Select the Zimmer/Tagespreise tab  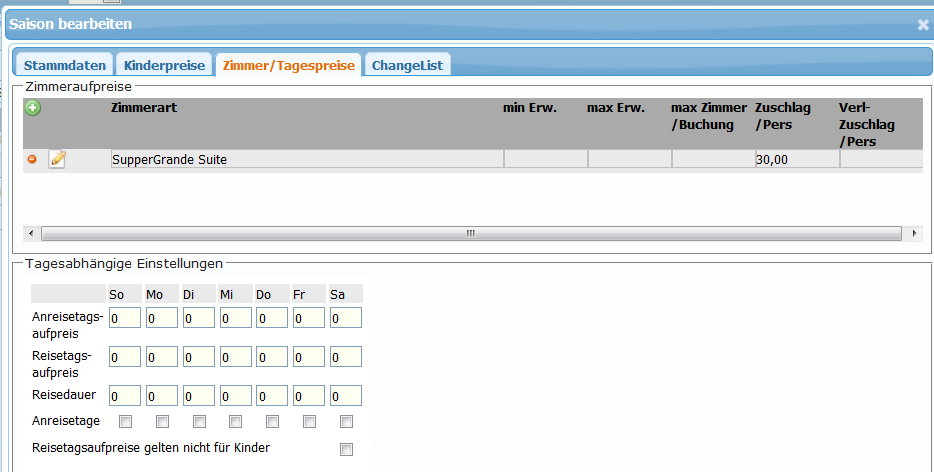click(x=288, y=65)
